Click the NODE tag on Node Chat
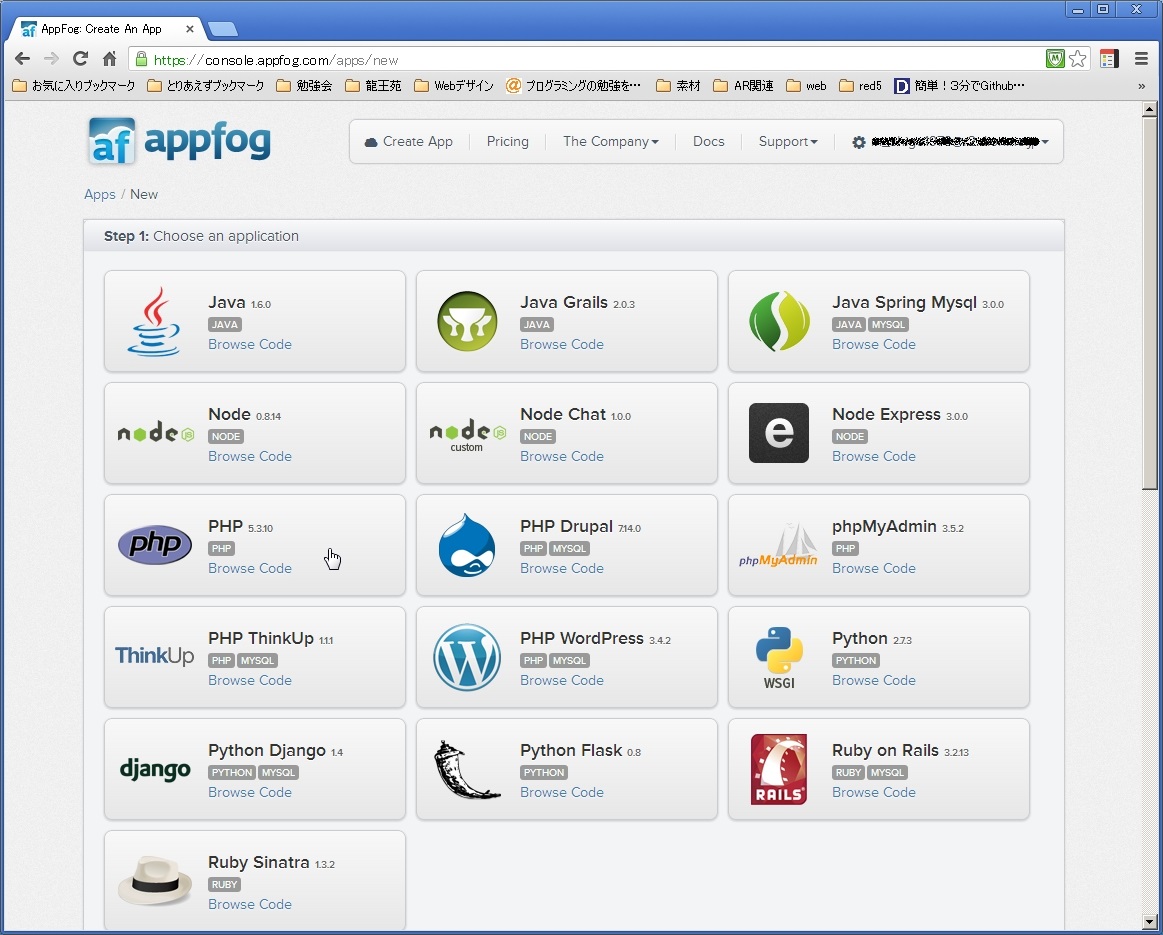Viewport: 1163px width, 935px height. click(x=538, y=437)
